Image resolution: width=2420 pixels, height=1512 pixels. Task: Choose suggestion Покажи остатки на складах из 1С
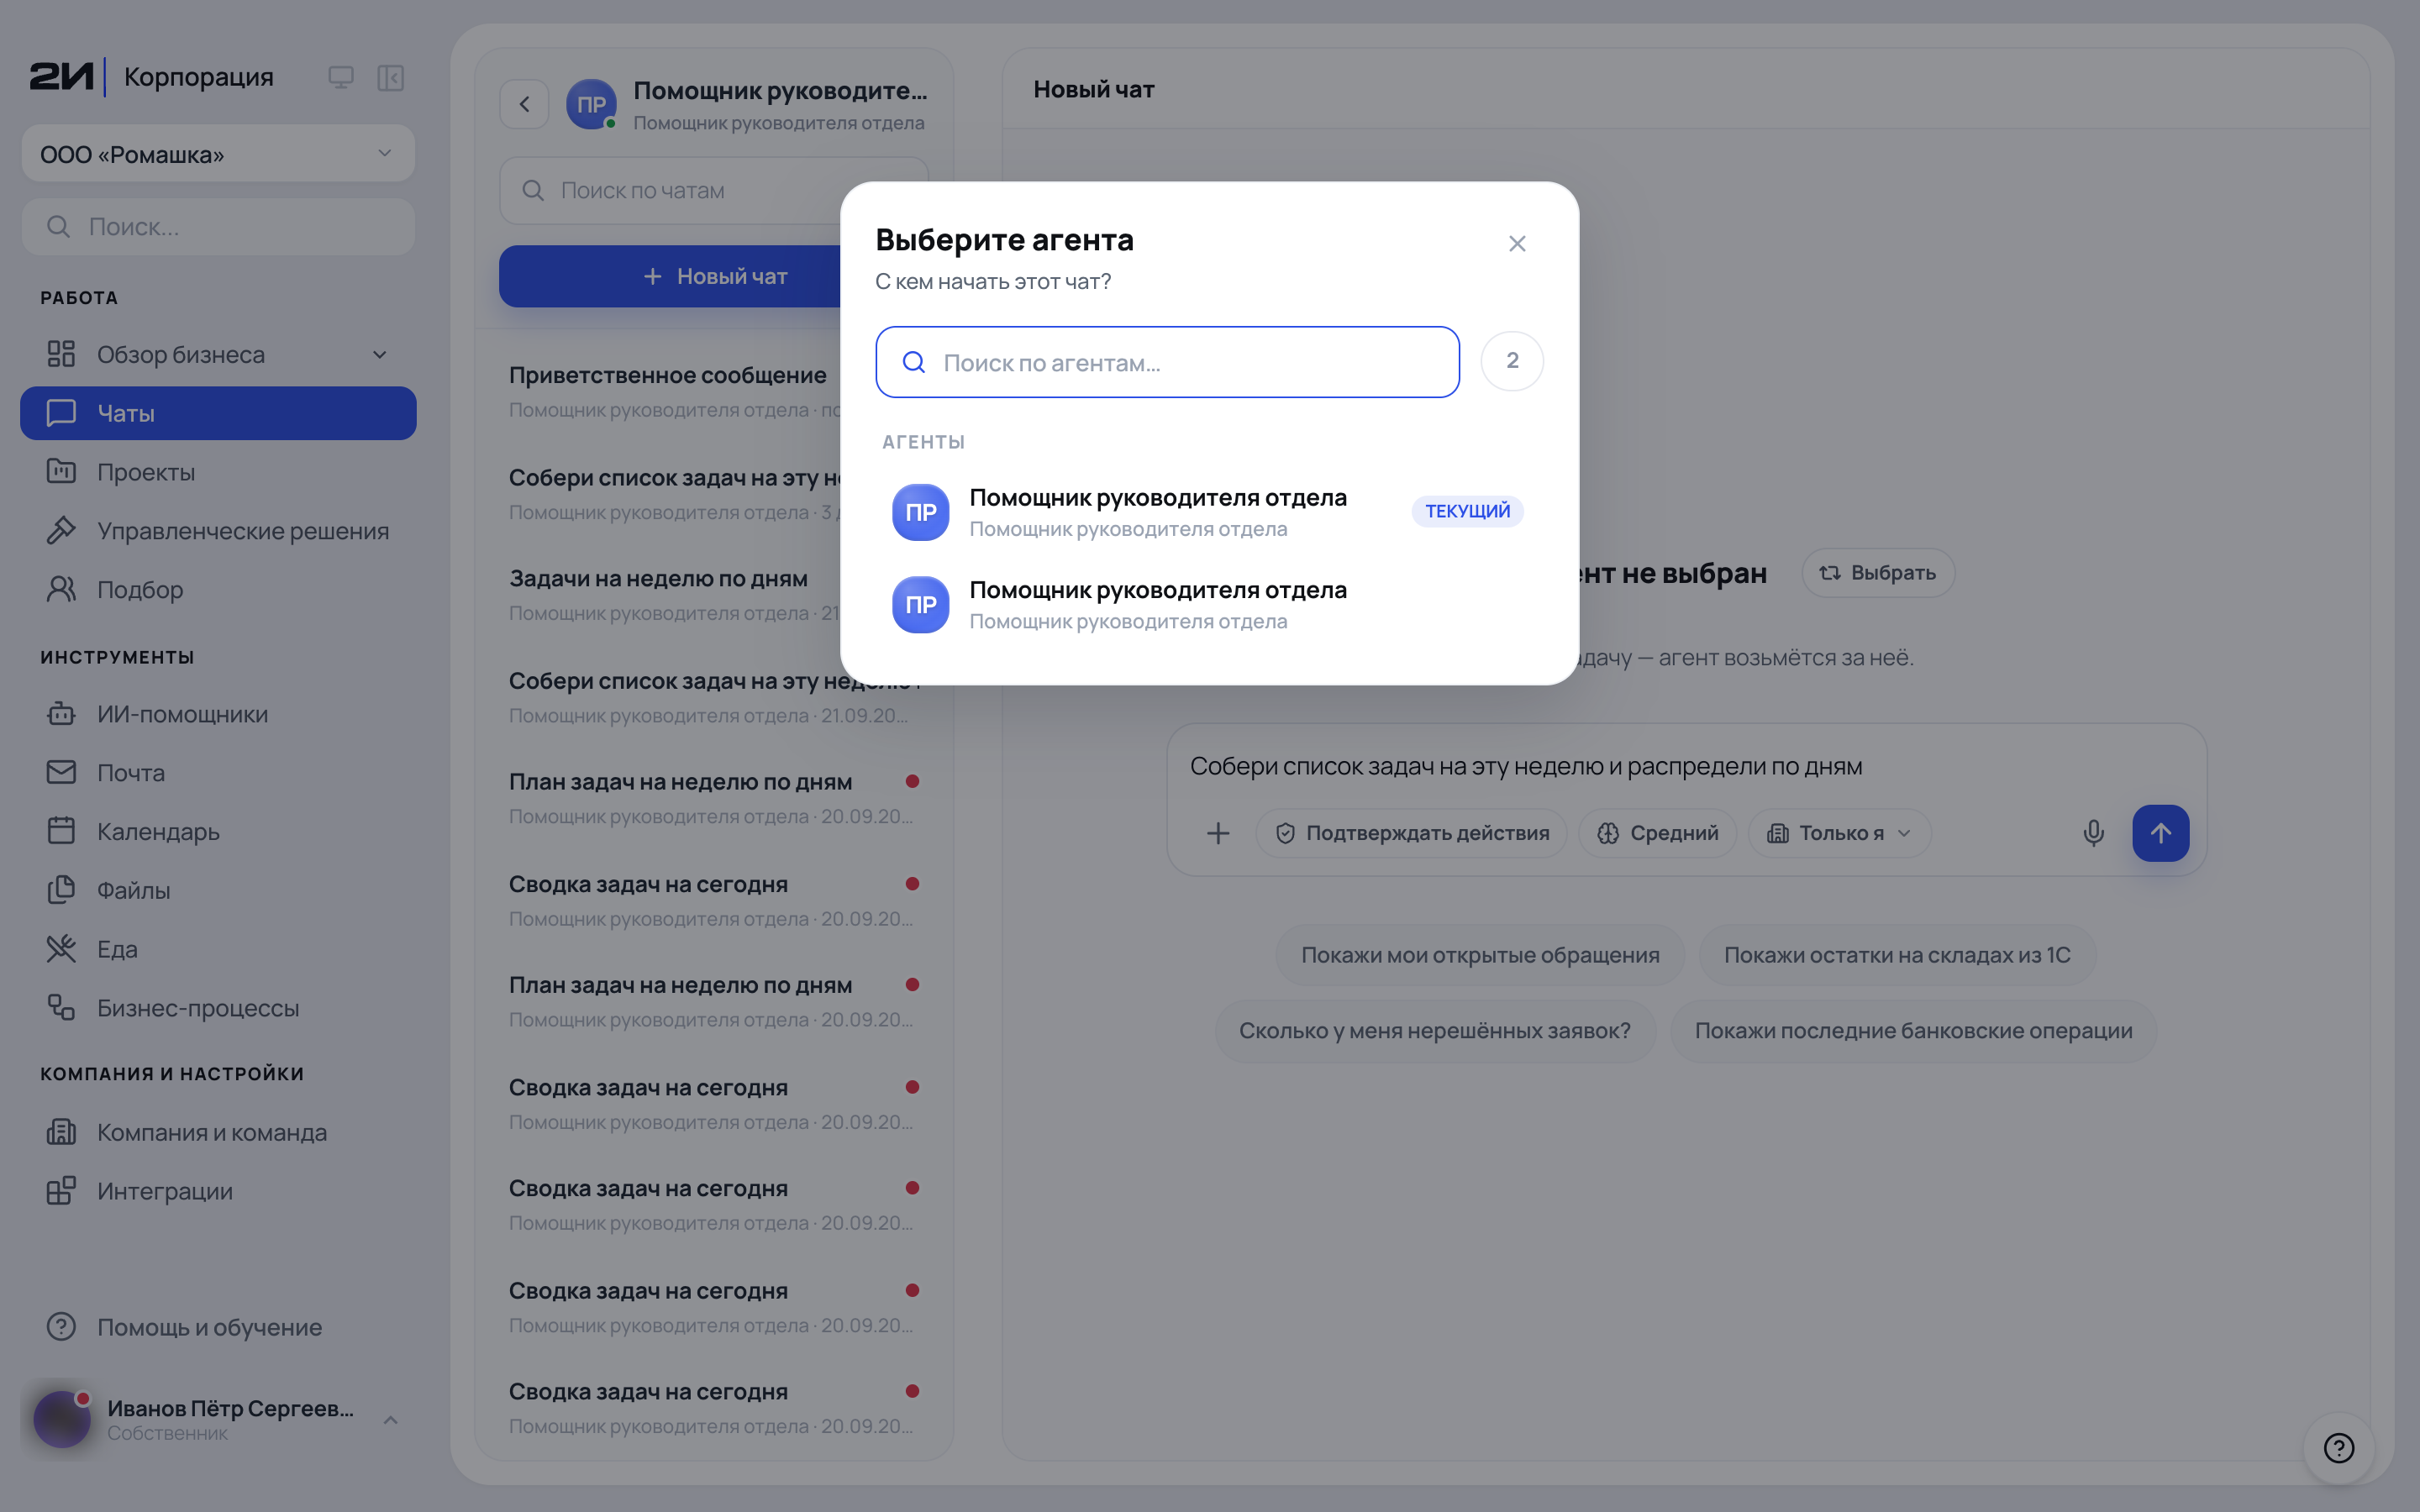coord(1897,955)
